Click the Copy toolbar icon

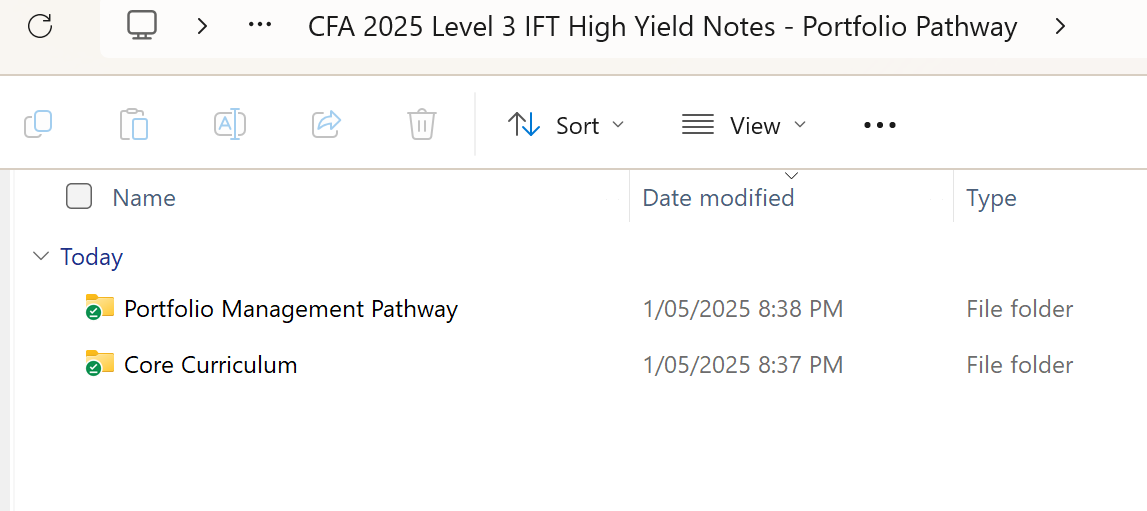tap(38, 124)
